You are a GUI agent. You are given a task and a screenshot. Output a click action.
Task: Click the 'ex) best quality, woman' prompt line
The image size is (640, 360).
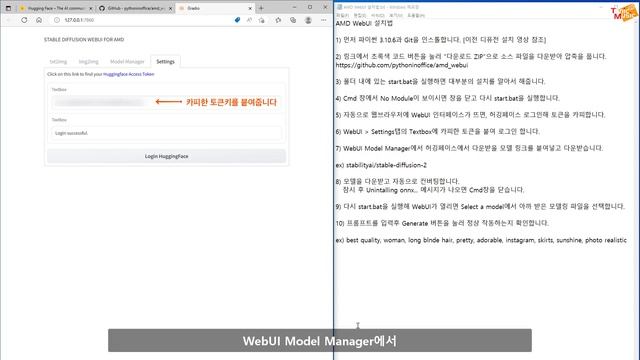click(x=481, y=240)
